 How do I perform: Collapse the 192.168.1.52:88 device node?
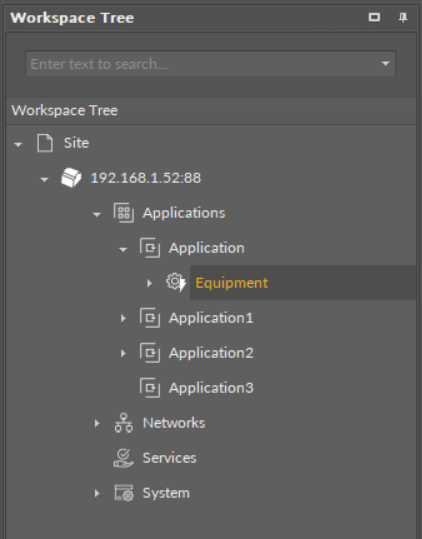pos(44,179)
